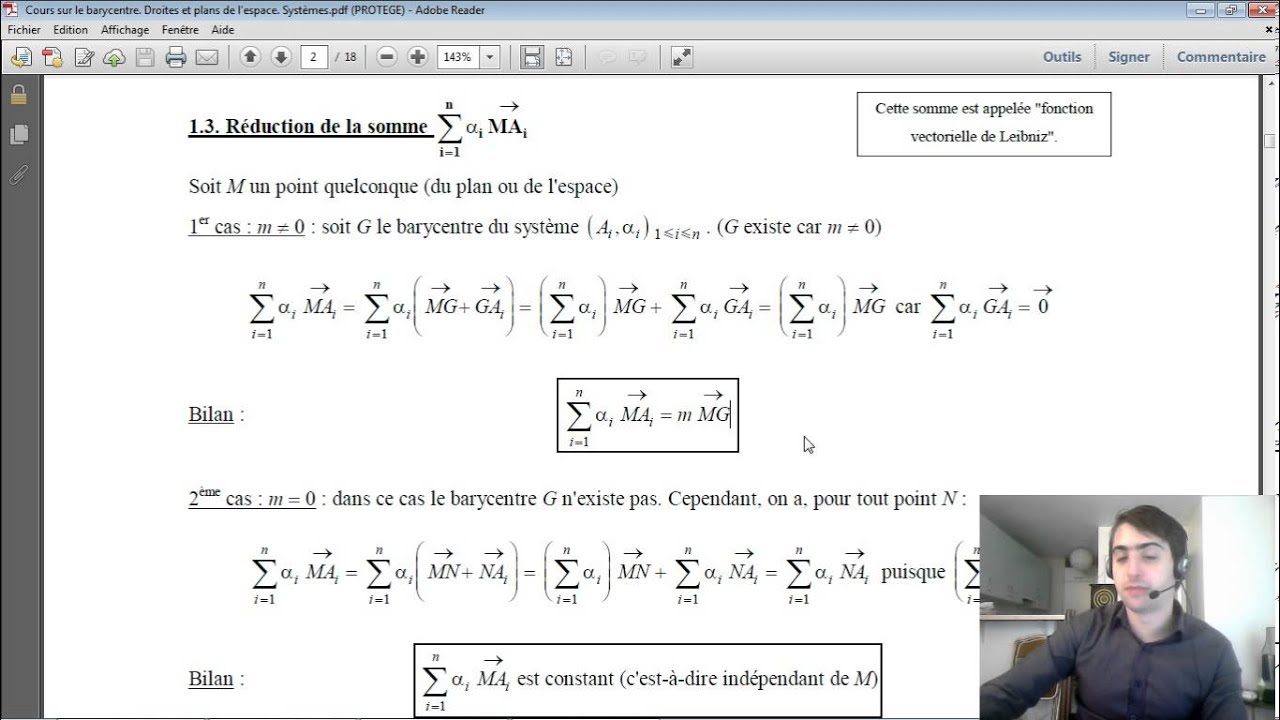The height and width of the screenshot is (720, 1280).
Task: Open the Edition menu
Action: (71, 30)
